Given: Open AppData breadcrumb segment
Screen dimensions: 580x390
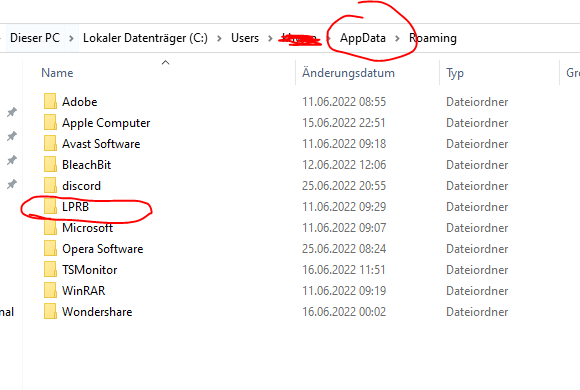Looking at the screenshot, I should tap(363, 38).
